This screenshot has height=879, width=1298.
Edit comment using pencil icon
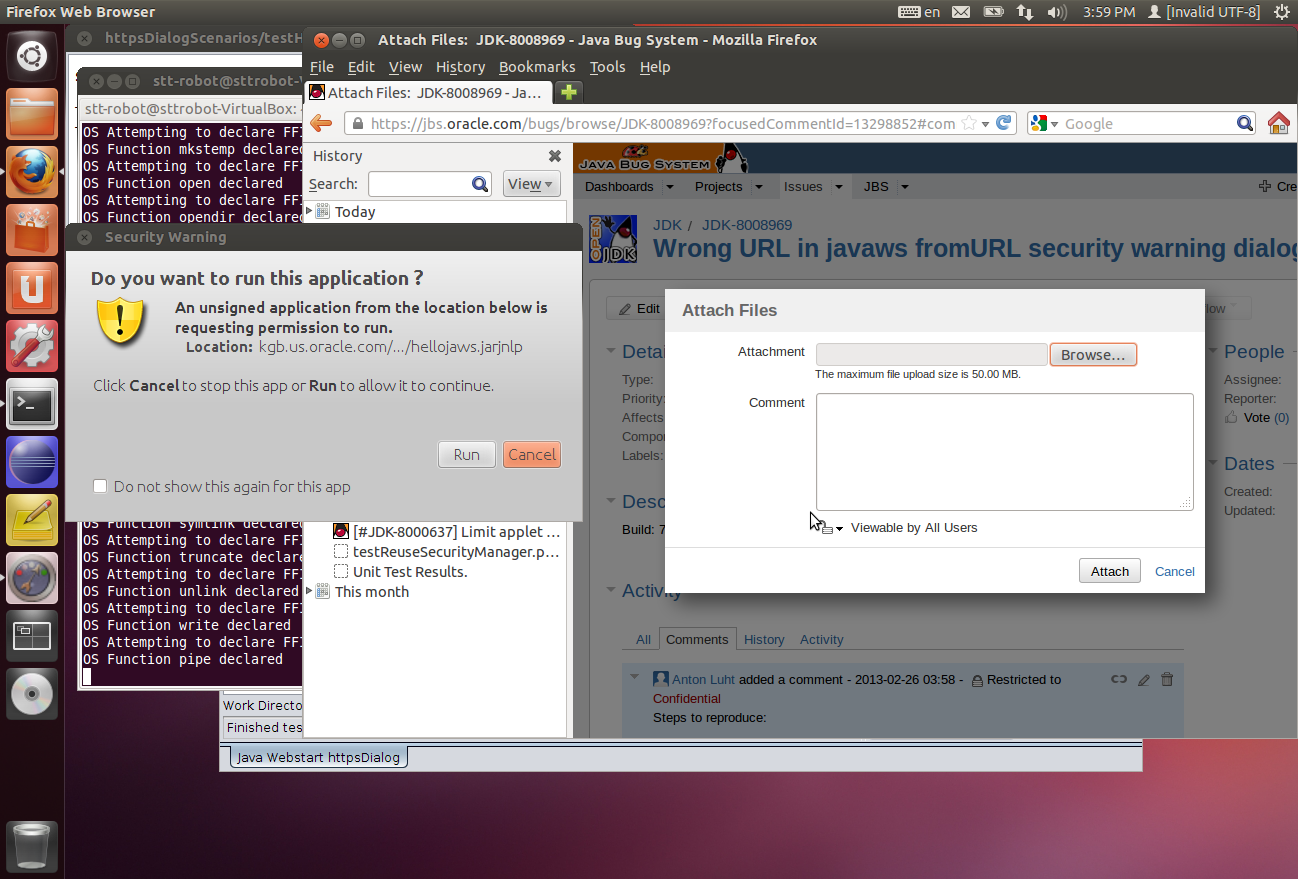click(x=1144, y=680)
